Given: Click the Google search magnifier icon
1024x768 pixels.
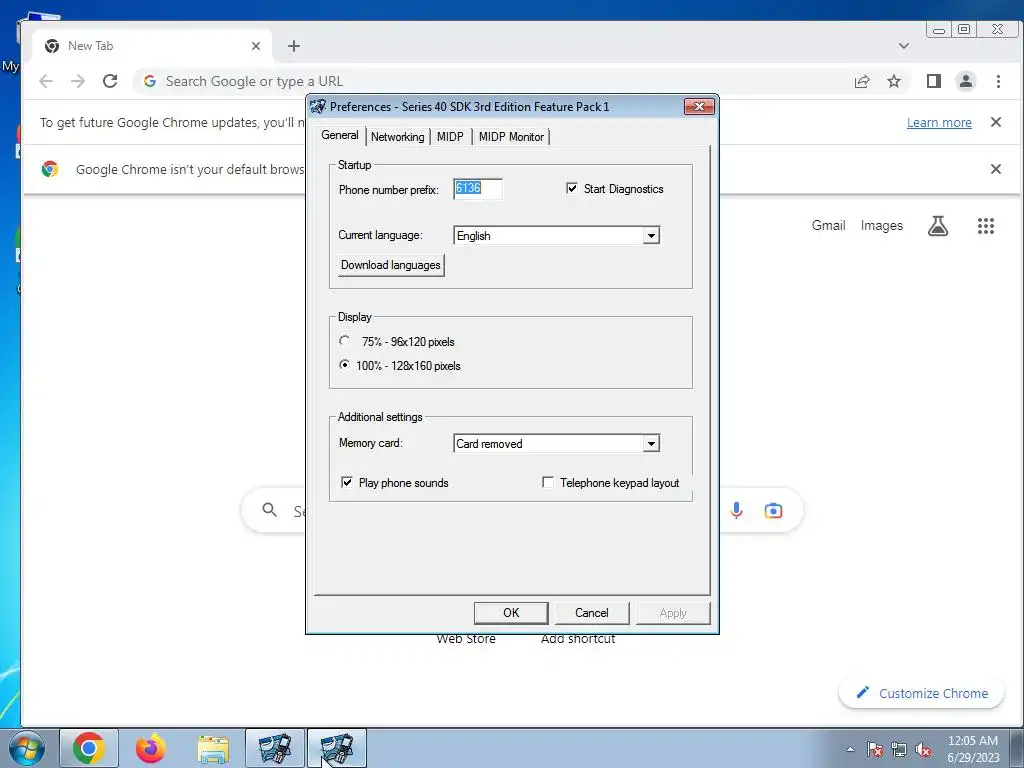Looking at the screenshot, I should [x=270, y=510].
